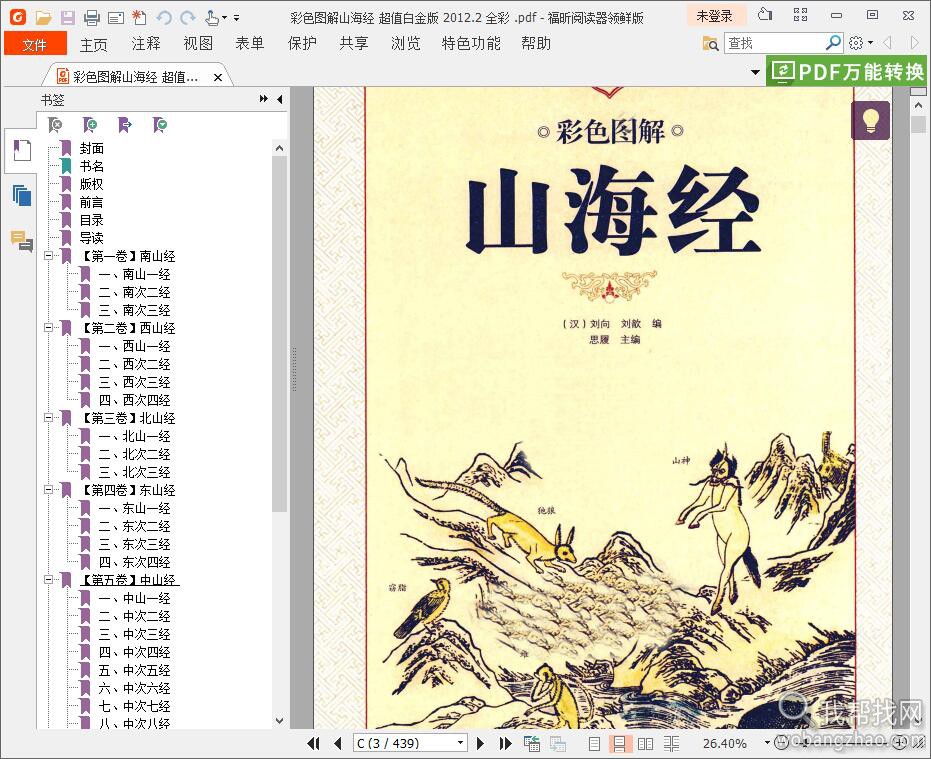Image resolution: width=931 pixels, height=759 pixels.
Task: Switch to single page view mode
Action: [594, 744]
